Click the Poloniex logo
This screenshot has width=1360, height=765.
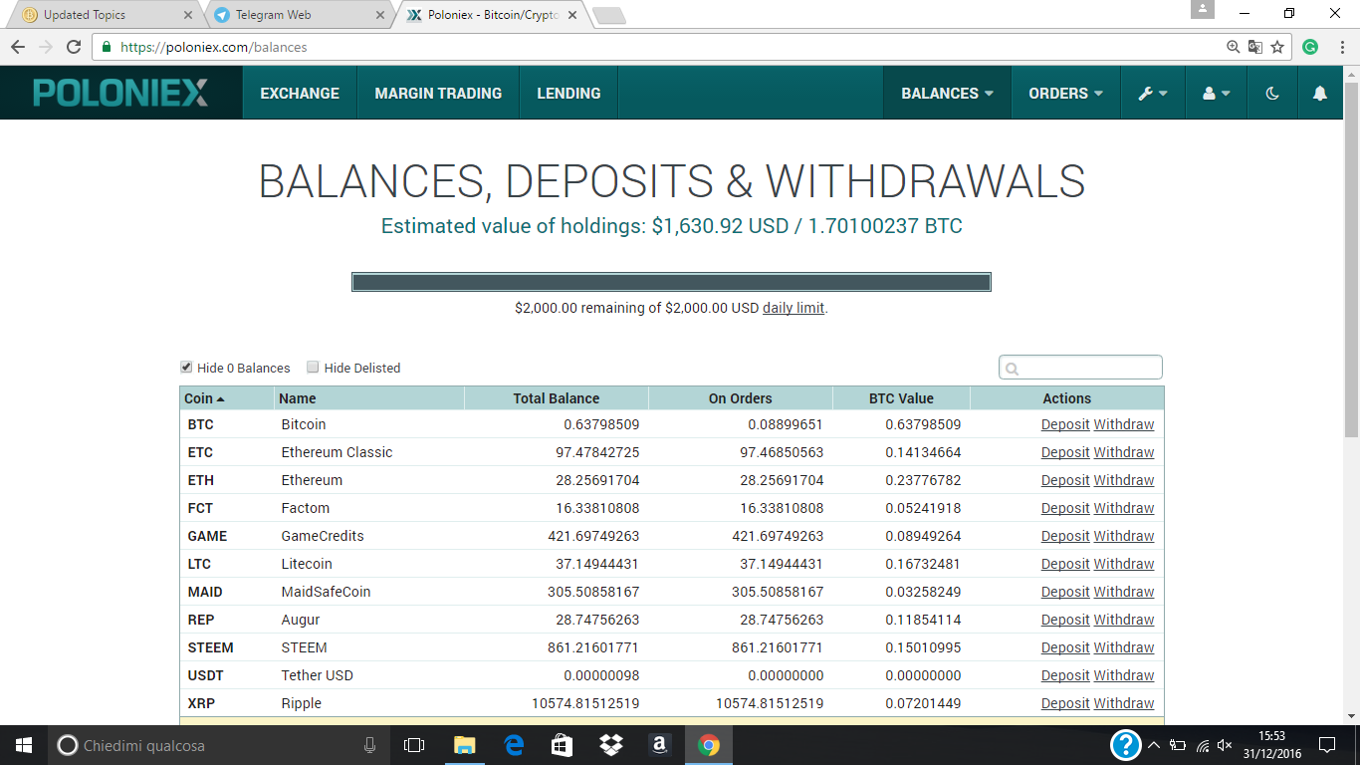pos(121,93)
